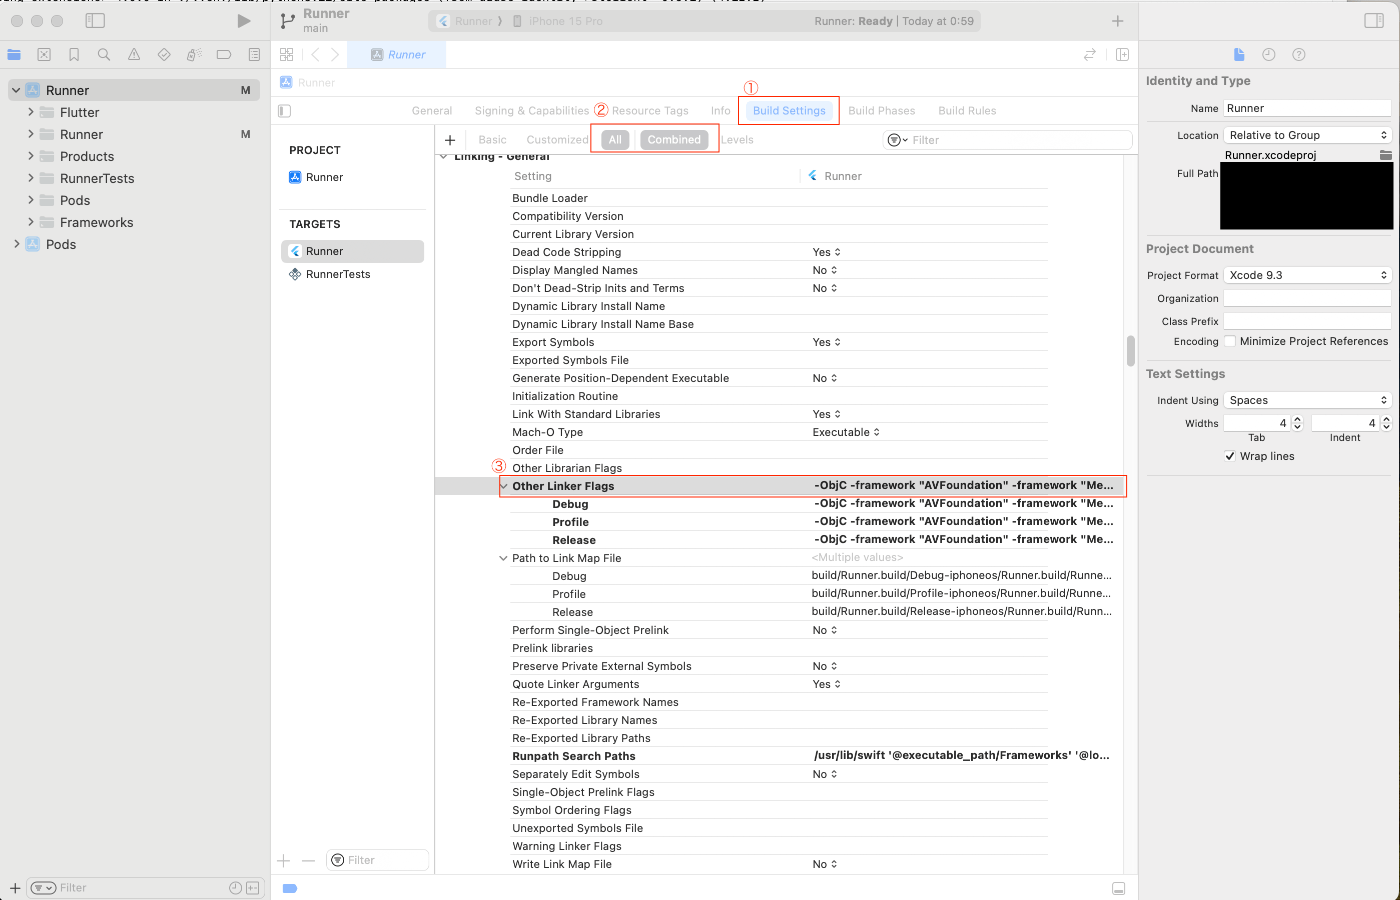Expand the Pods project at the bottom of the tree
Image resolution: width=1400 pixels, height=900 pixels.
(x=16, y=245)
